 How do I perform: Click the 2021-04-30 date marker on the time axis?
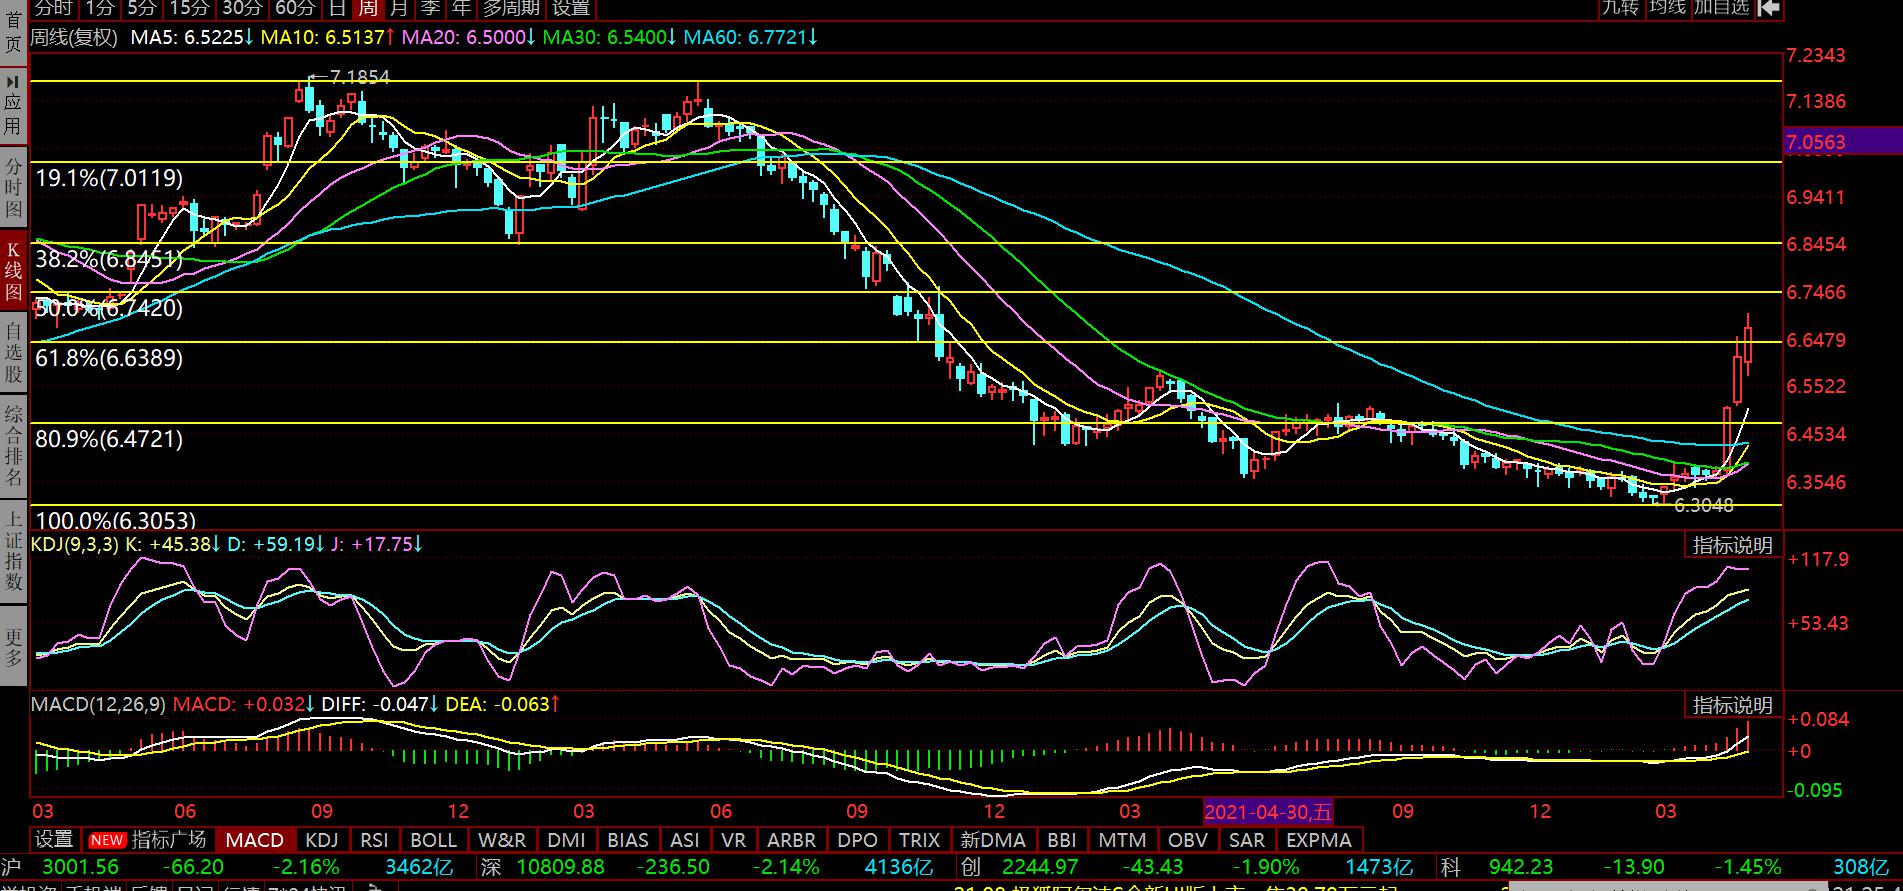click(1268, 812)
